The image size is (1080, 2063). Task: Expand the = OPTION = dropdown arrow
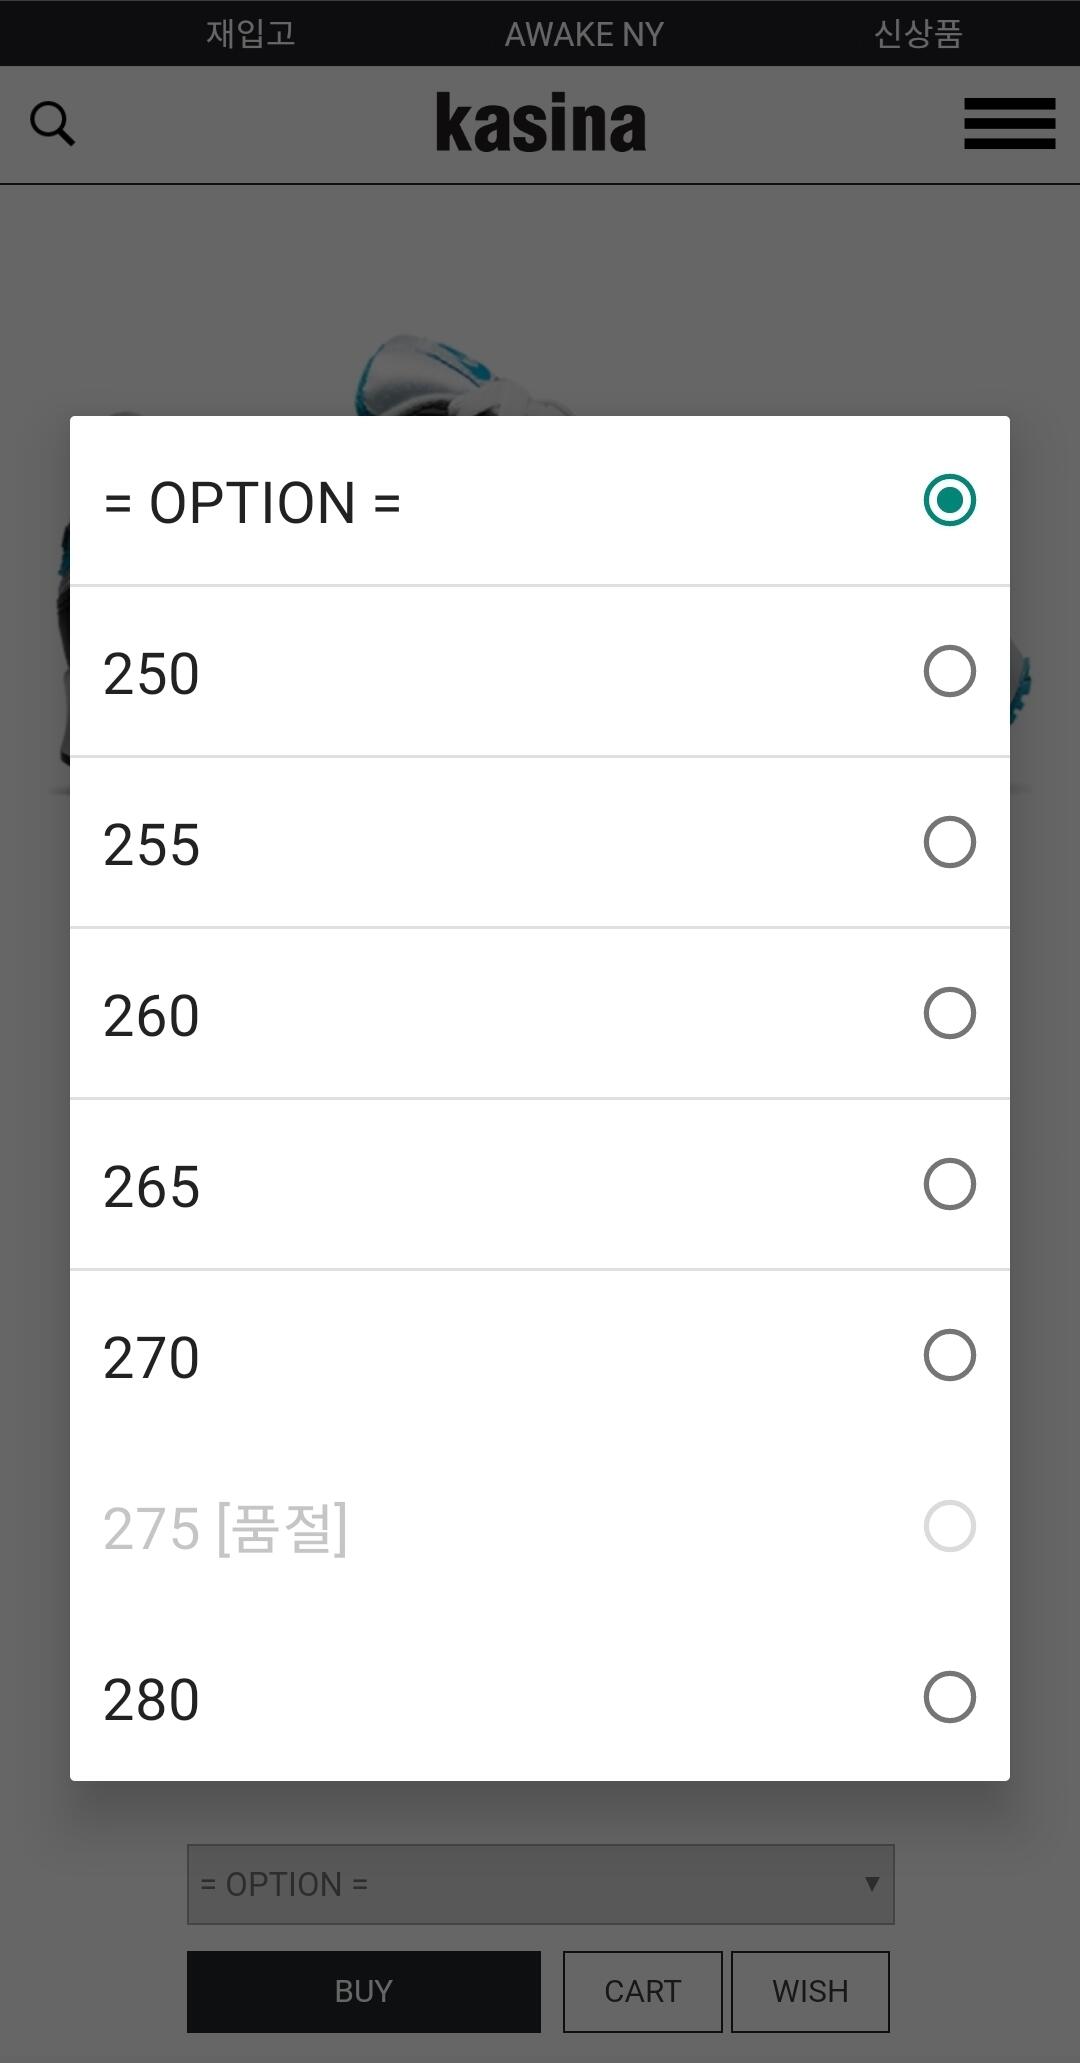coord(872,1884)
